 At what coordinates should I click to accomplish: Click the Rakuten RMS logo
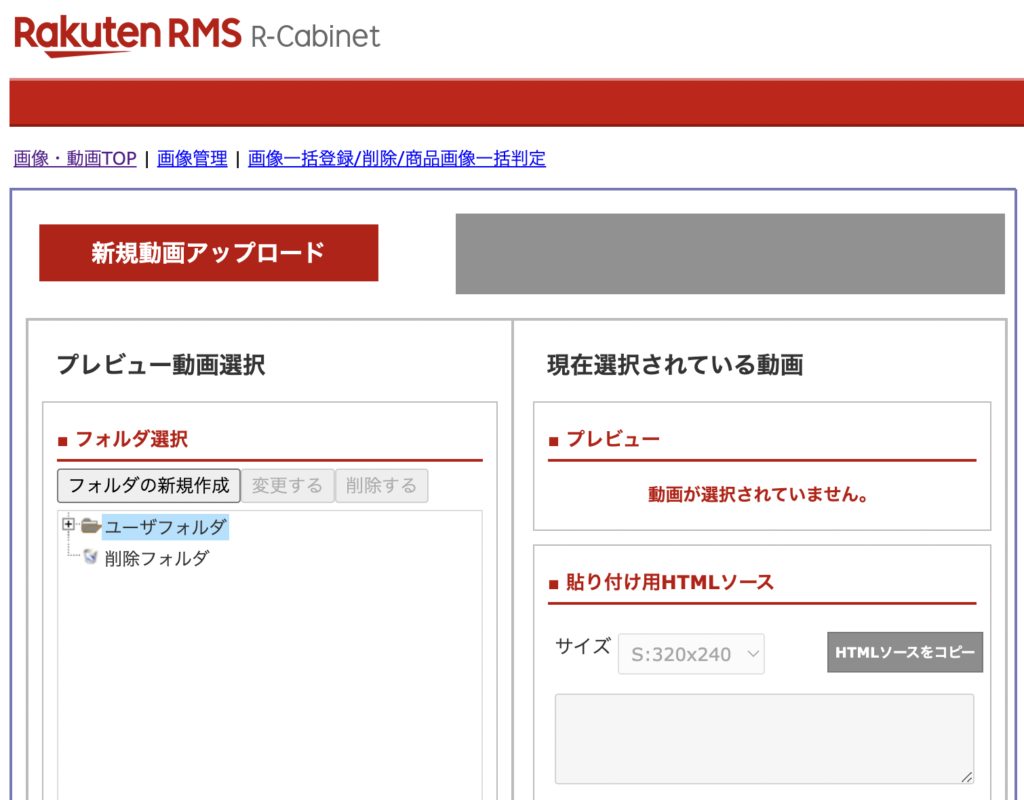[127, 35]
